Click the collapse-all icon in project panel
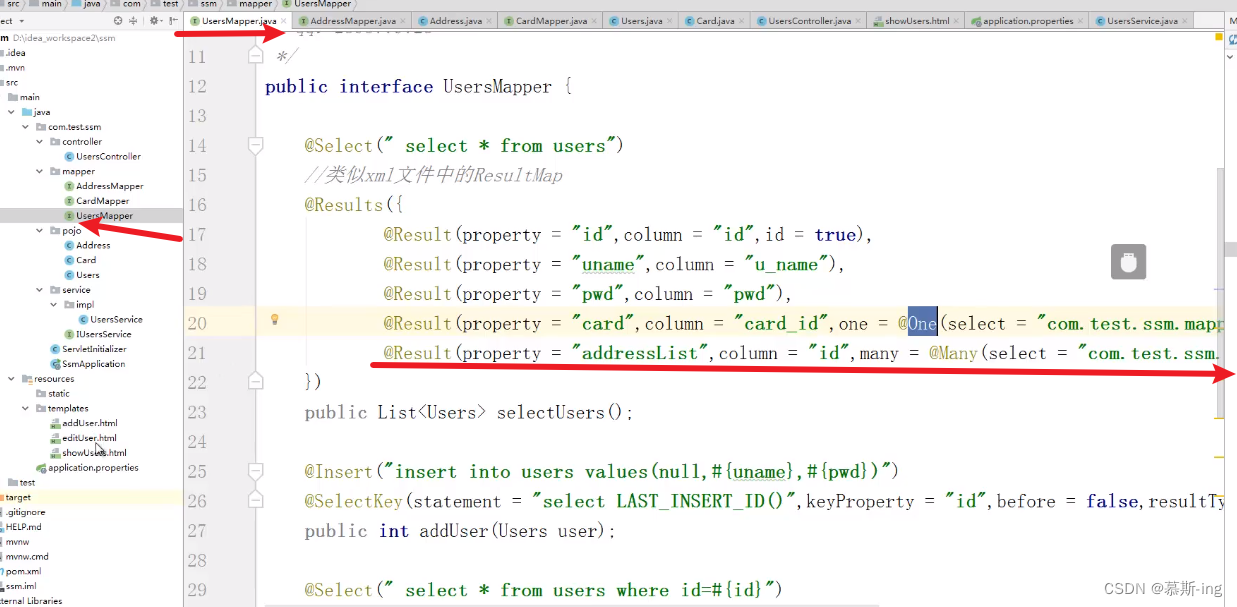1237x607 pixels. (x=133, y=20)
